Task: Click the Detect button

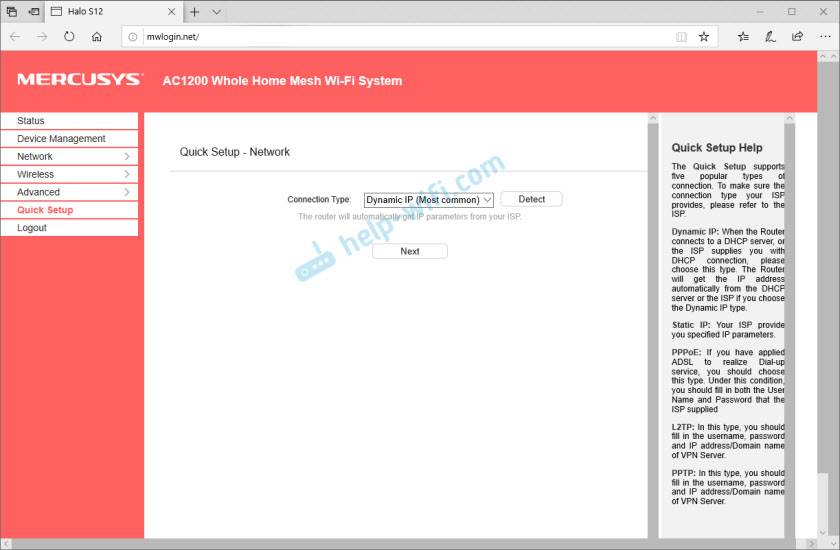Action: pos(531,199)
